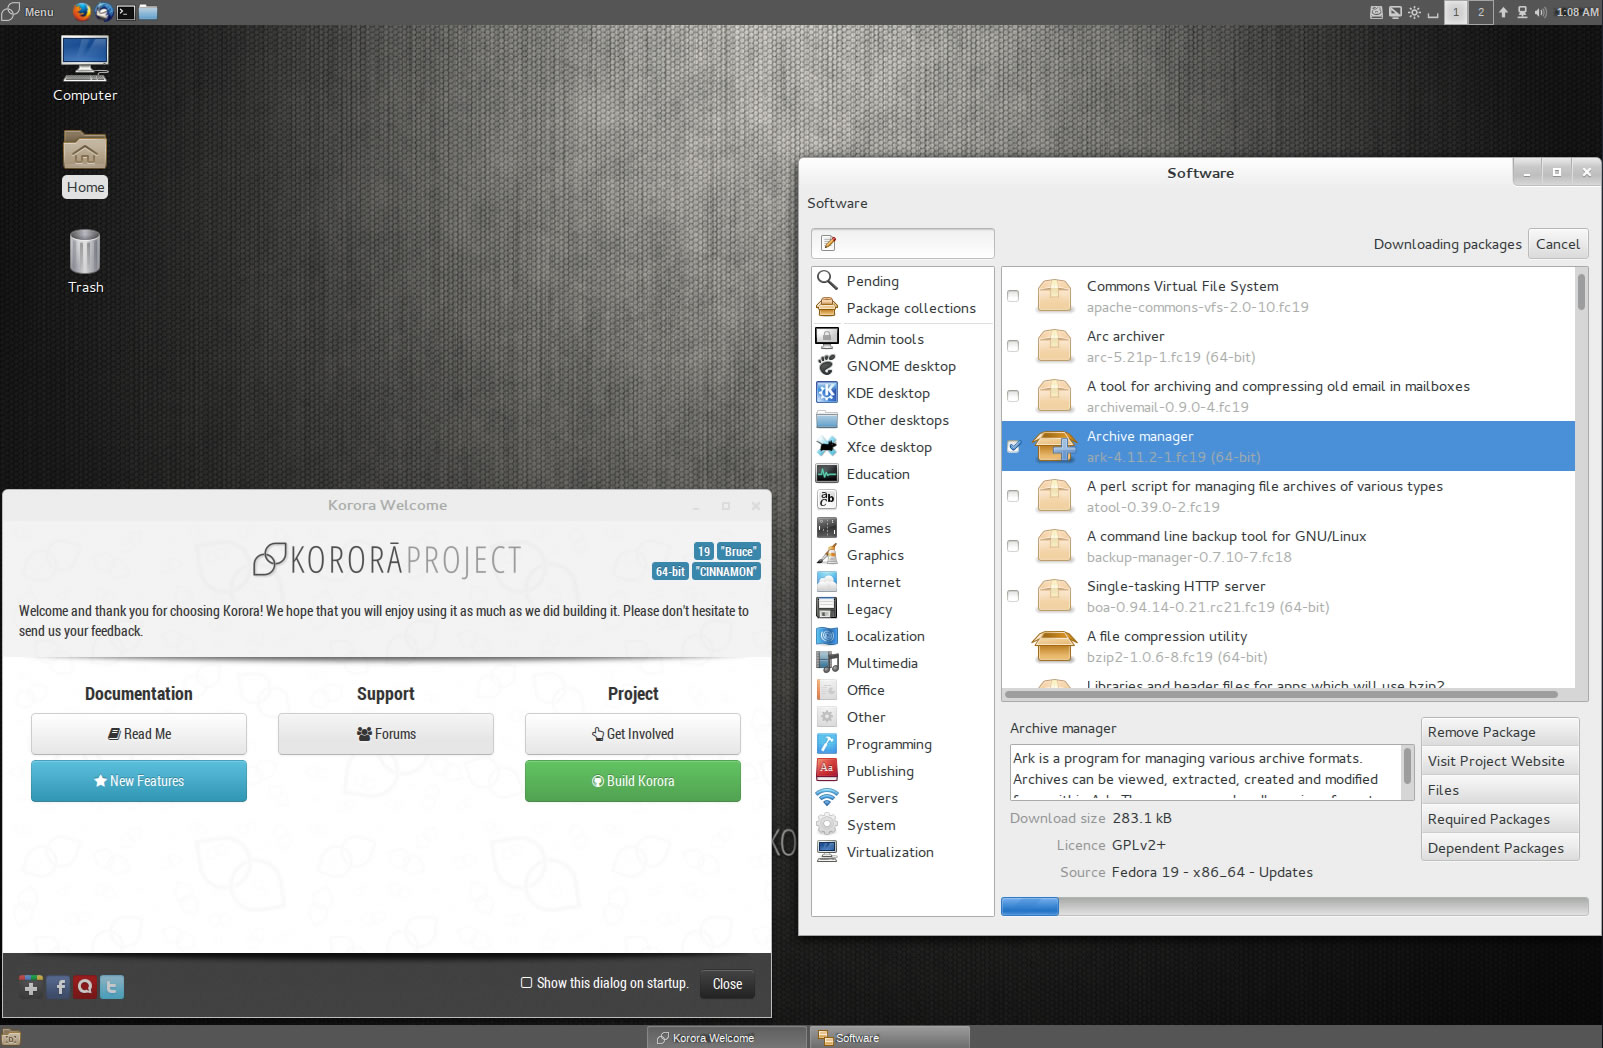Open Read Me documentation
The height and width of the screenshot is (1048, 1603).
coord(139,734)
